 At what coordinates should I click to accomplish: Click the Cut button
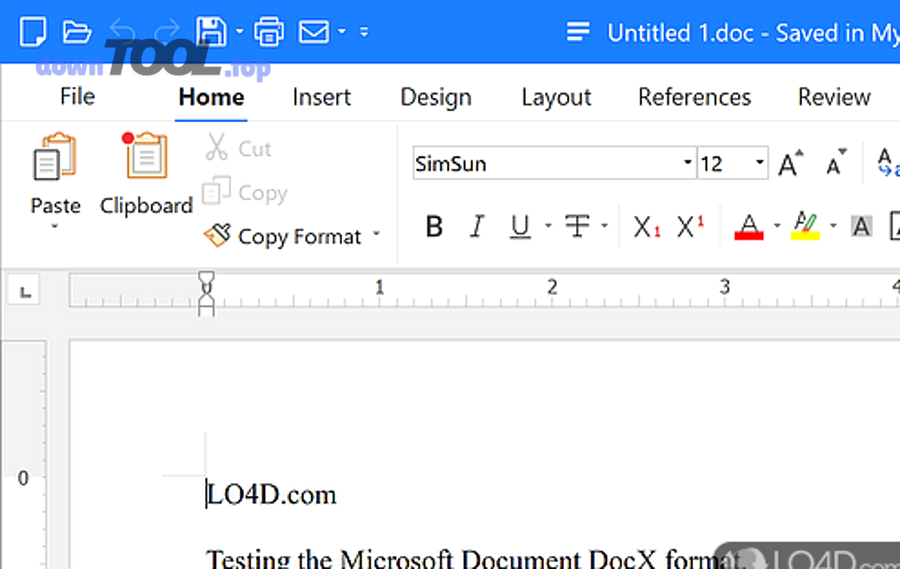tap(238, 148)
